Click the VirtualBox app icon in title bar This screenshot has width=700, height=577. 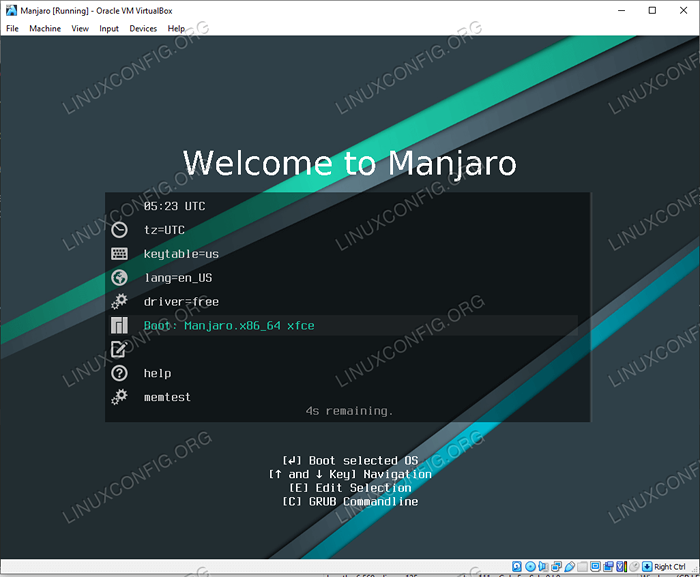pyautogui.click(x=11, y=10)
